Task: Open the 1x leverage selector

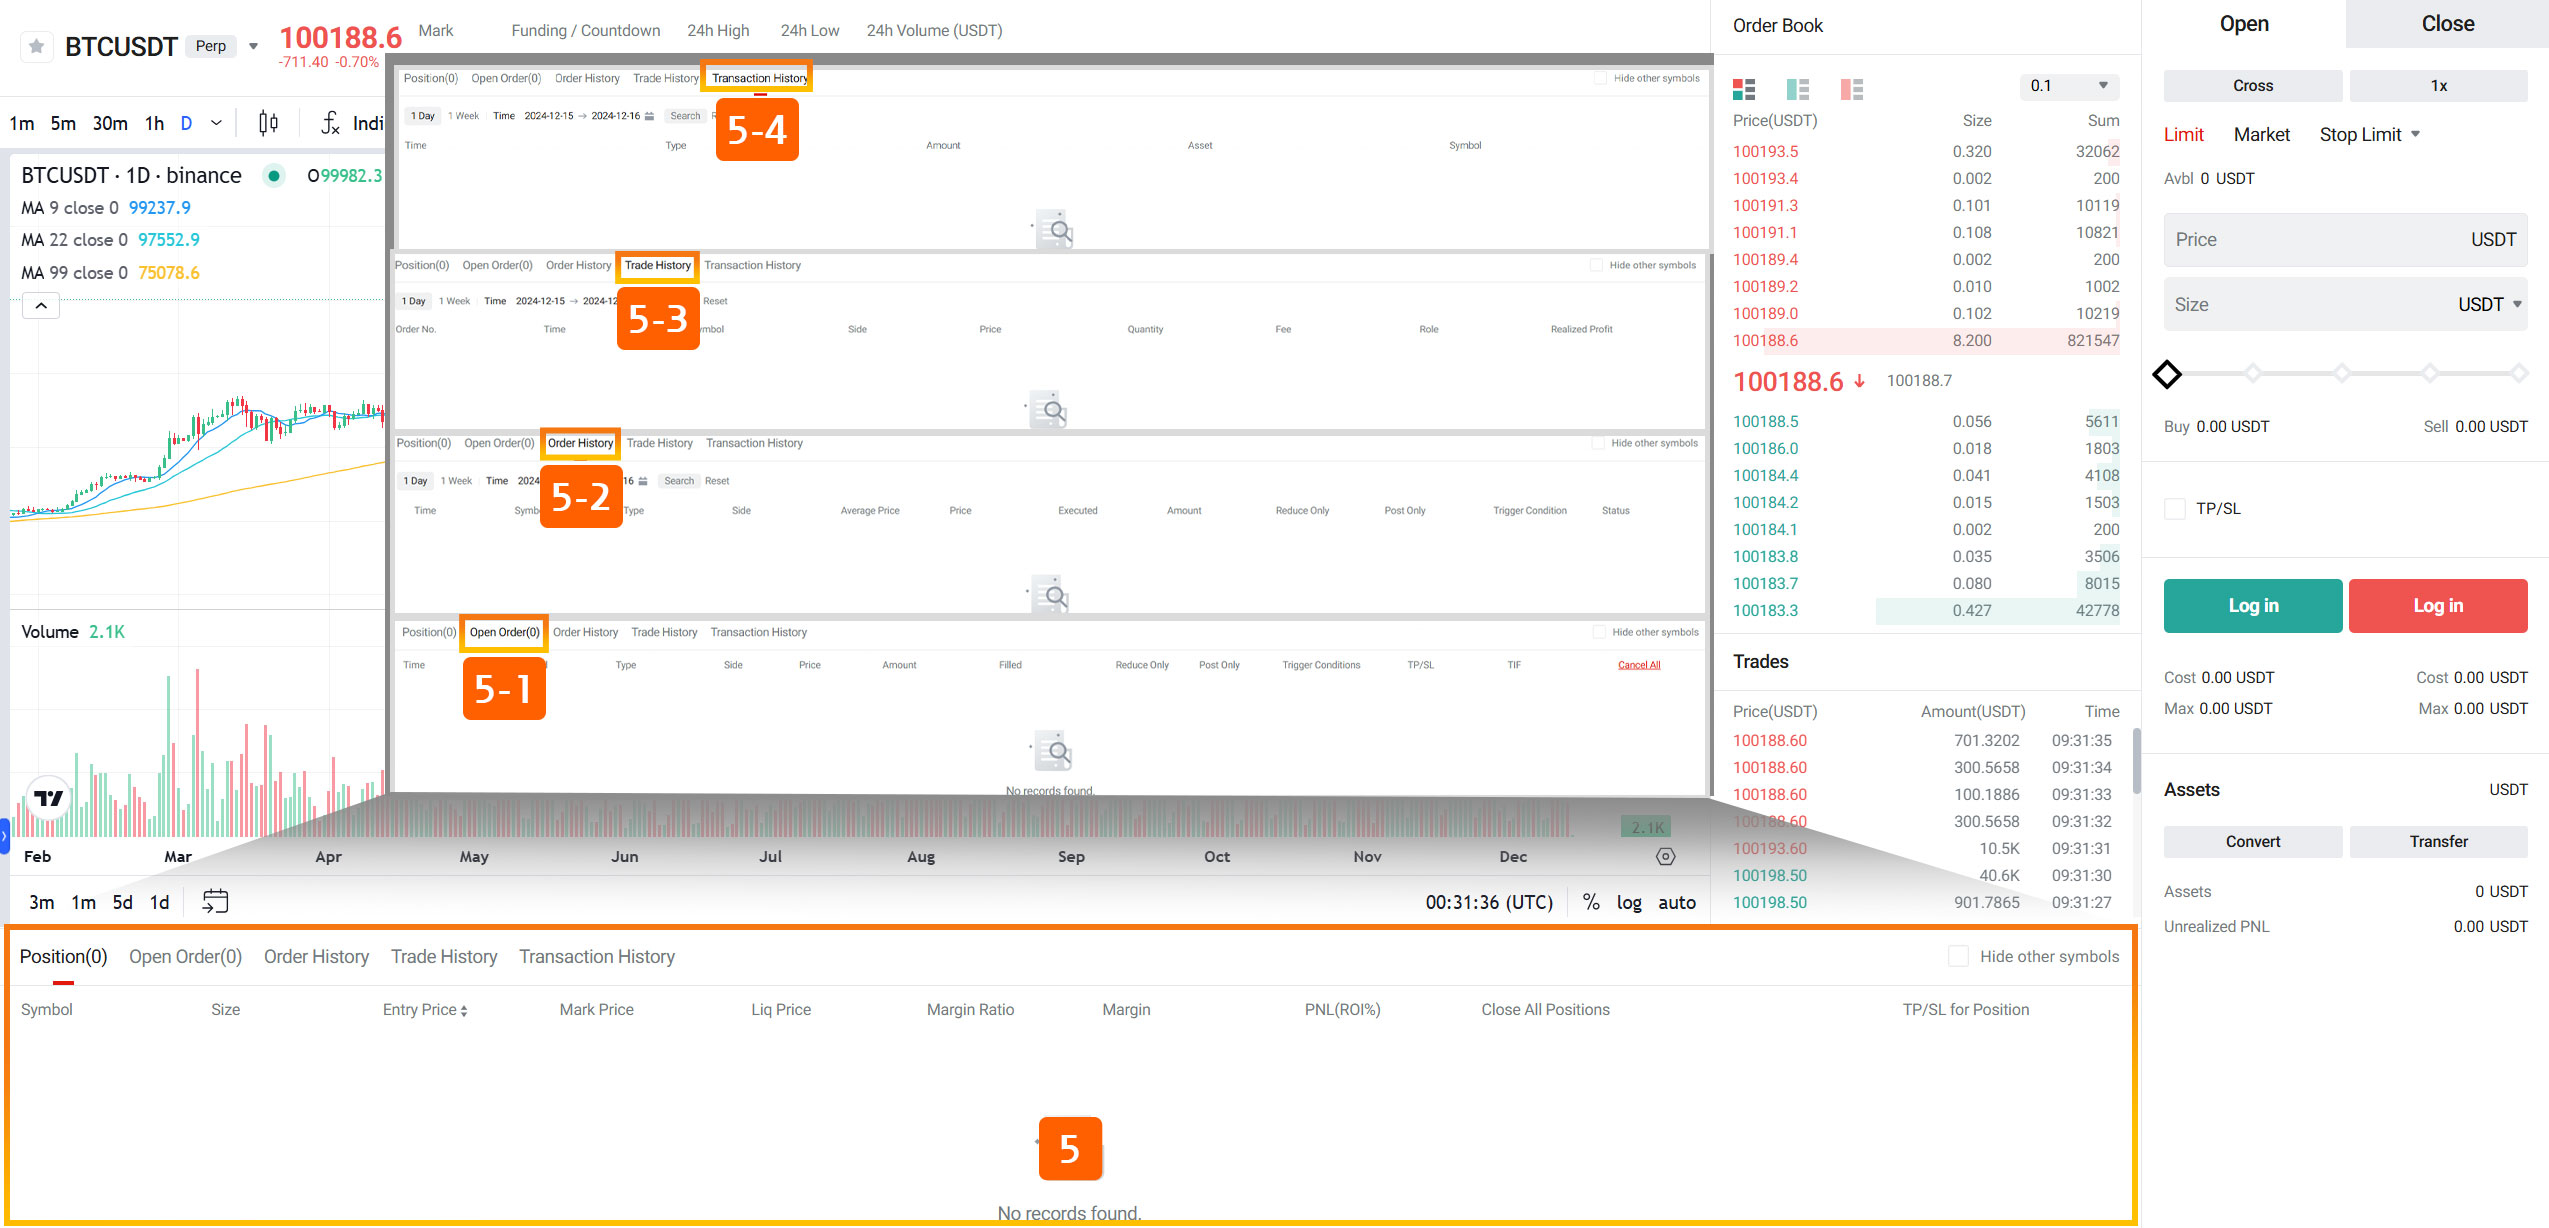Action: click(x=2438, y=86)
